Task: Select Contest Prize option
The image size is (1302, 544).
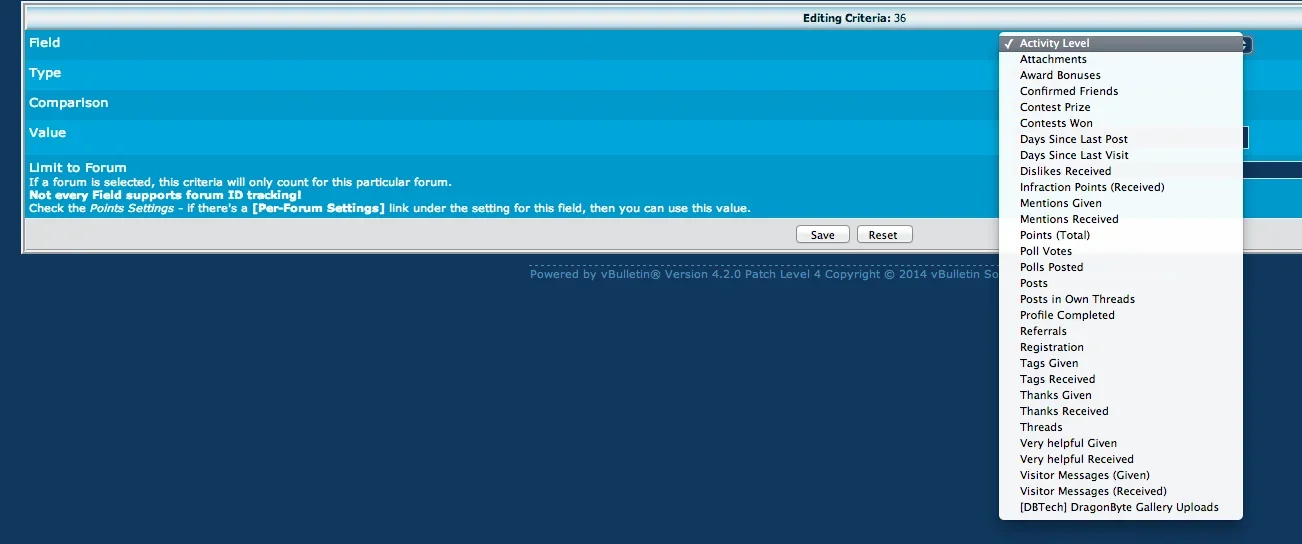Action: [x=1121, y=107]
